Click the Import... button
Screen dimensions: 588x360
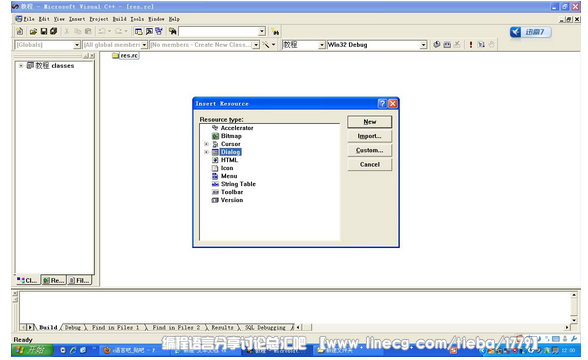click(369, 136)
